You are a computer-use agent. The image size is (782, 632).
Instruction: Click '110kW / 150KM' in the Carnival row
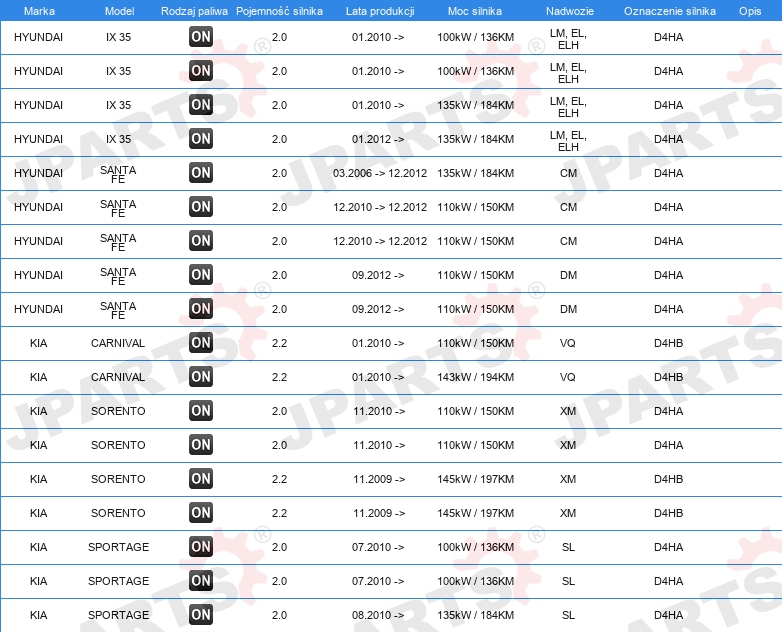click(475, 343)
